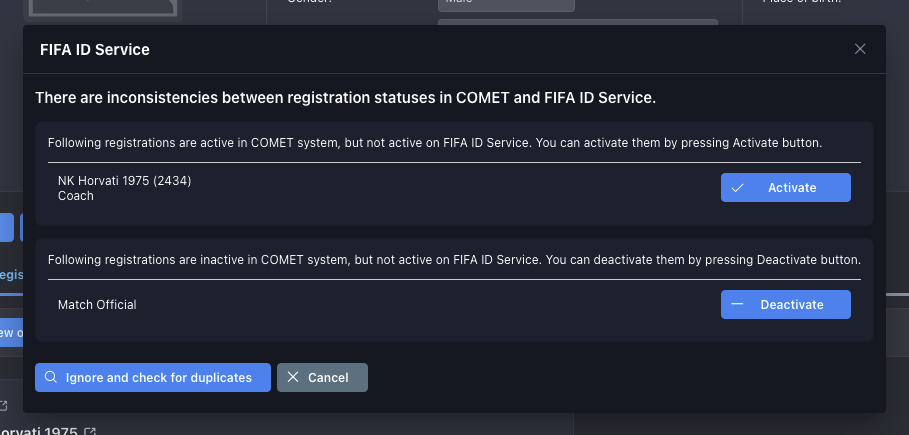Click external link icon at bottom-left edge

(x=3, y=405)
